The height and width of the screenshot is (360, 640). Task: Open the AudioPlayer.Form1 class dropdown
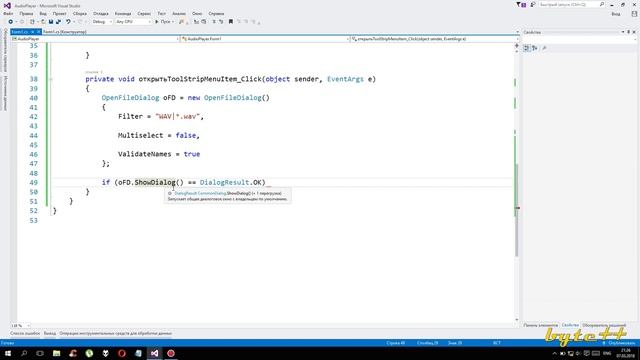pos(264,39)
